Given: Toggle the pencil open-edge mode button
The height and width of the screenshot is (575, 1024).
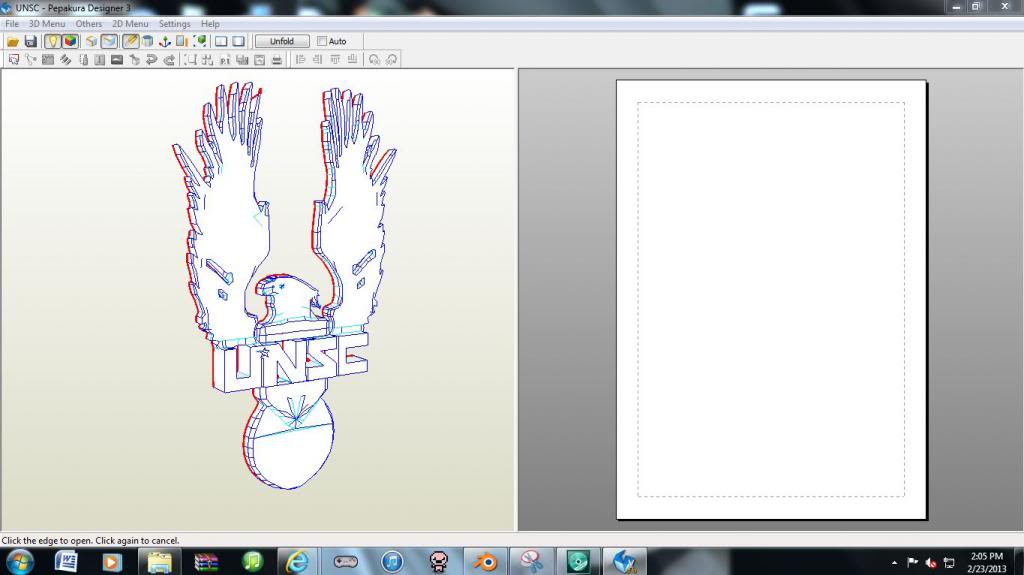Looking at the screenshot, I should pyautogui.click(x=131, y=41).
